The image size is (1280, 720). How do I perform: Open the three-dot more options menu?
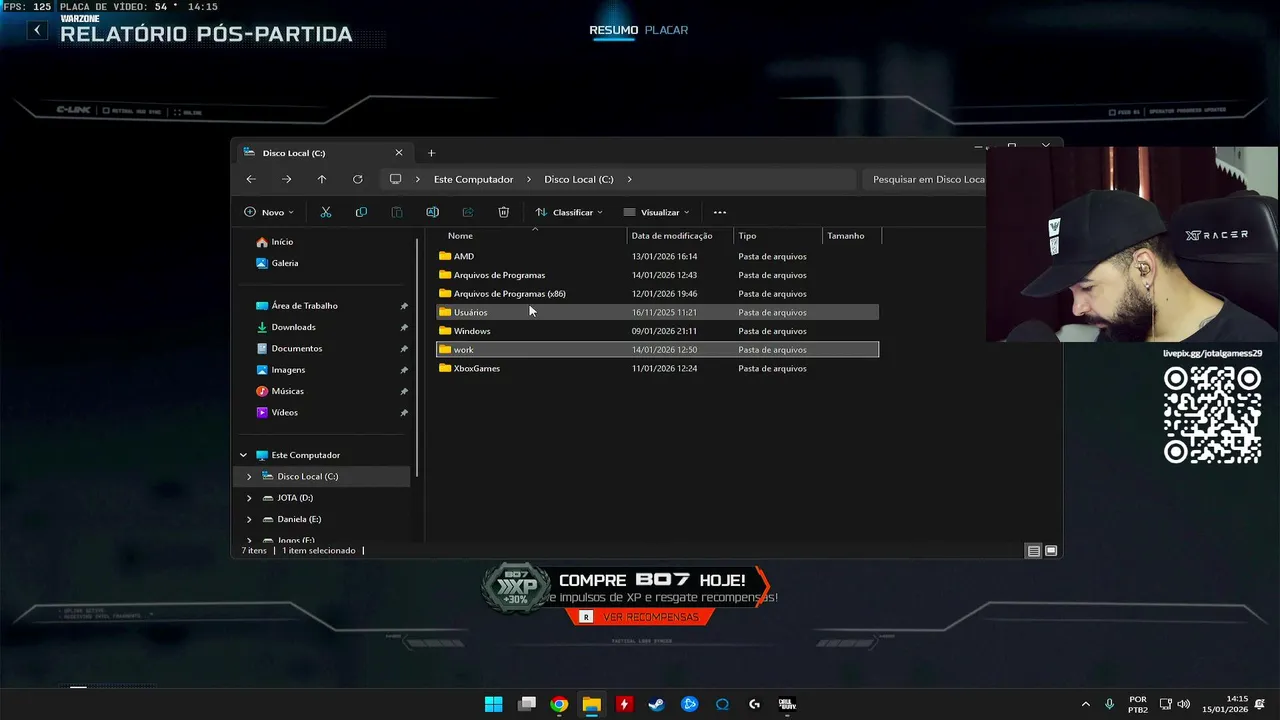coord(720,212)
